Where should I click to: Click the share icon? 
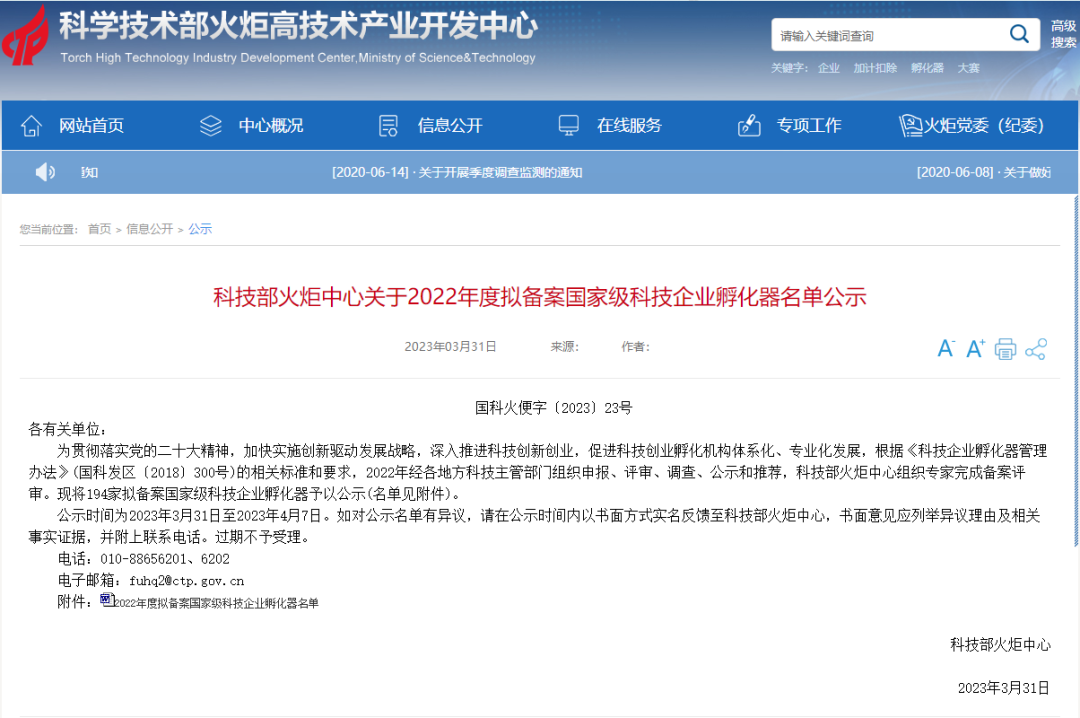click(x=1036, y=349)
